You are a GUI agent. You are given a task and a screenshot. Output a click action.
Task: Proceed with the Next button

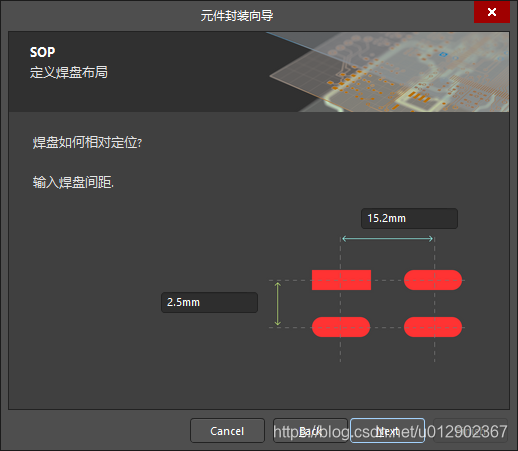[x=387, y=431]
